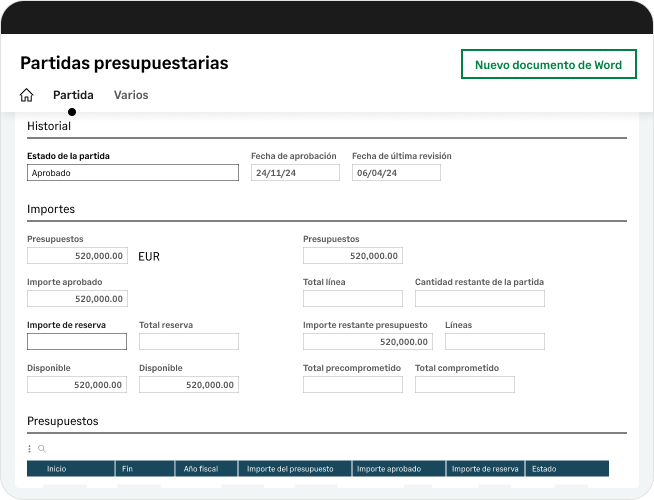The image size is (654, 500).
Task: Click the Total precomprometido field
Action: pos(353,385)
